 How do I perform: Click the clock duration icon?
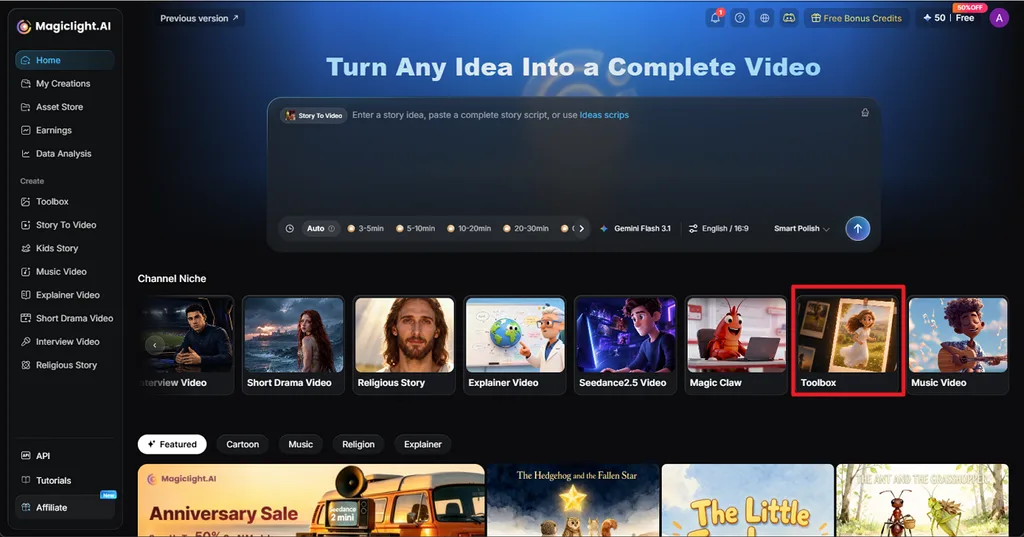click(290, 229)
